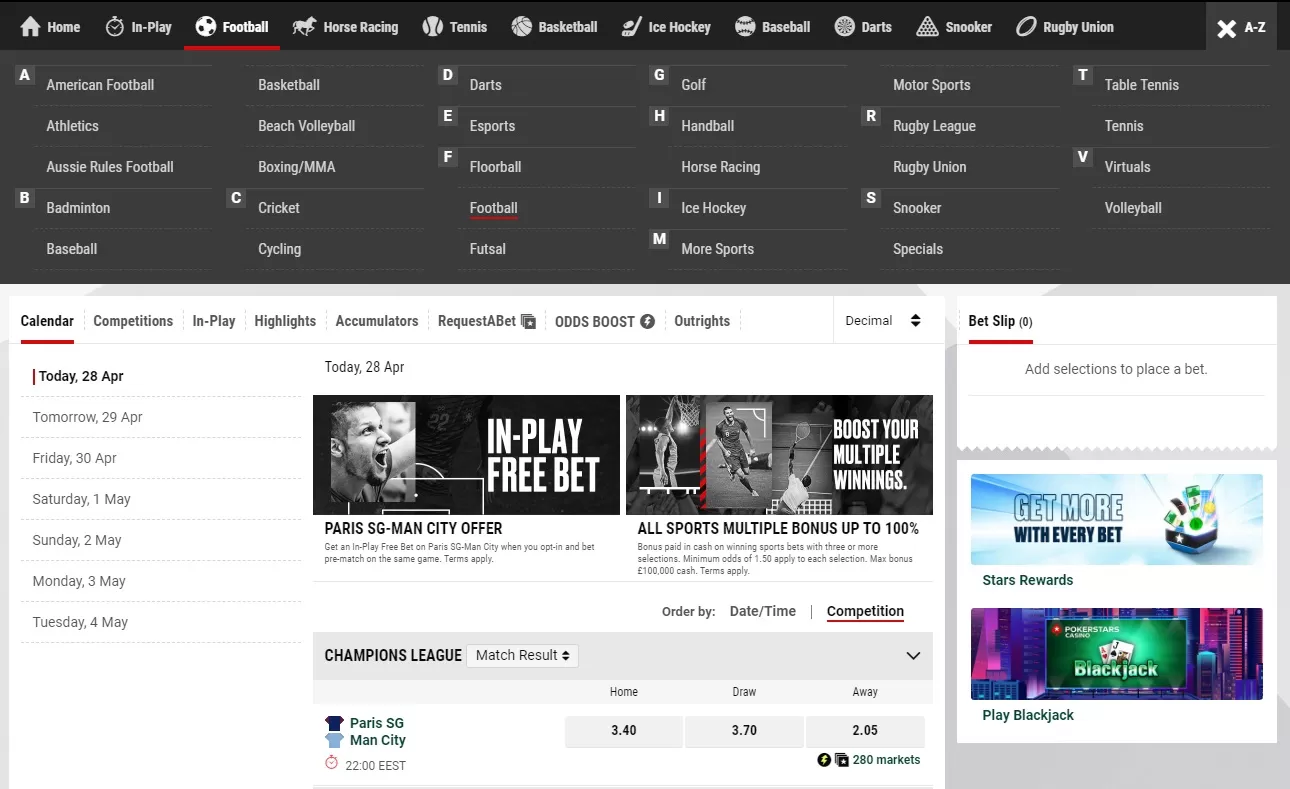Choose Table Tennis in A-Z menu

coord(1141,85)
